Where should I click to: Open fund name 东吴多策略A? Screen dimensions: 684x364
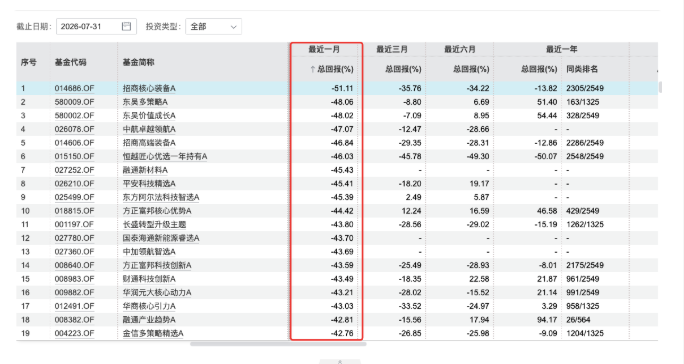[145, 102]
